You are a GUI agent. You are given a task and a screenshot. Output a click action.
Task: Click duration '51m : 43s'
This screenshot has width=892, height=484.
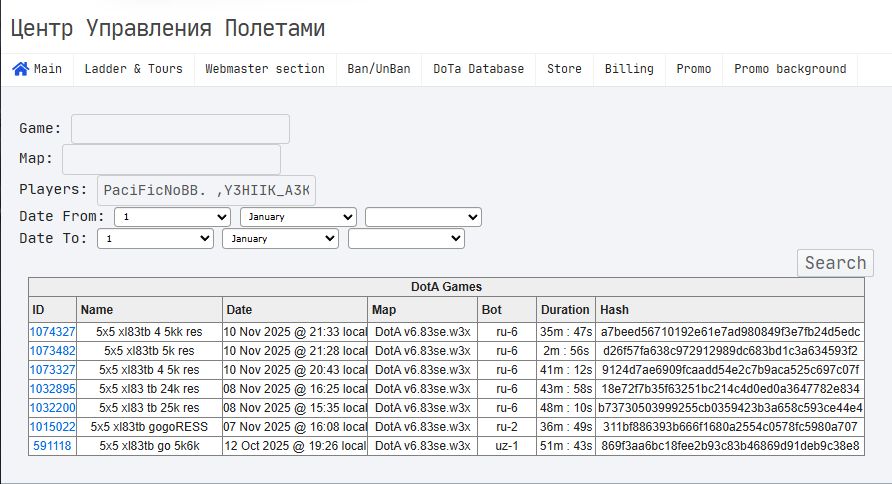coord(566,446)
